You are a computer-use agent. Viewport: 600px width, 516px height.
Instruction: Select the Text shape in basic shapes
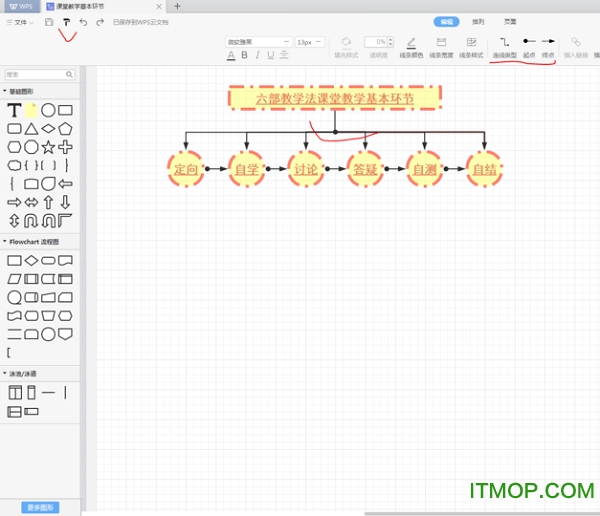click(14, 110)
